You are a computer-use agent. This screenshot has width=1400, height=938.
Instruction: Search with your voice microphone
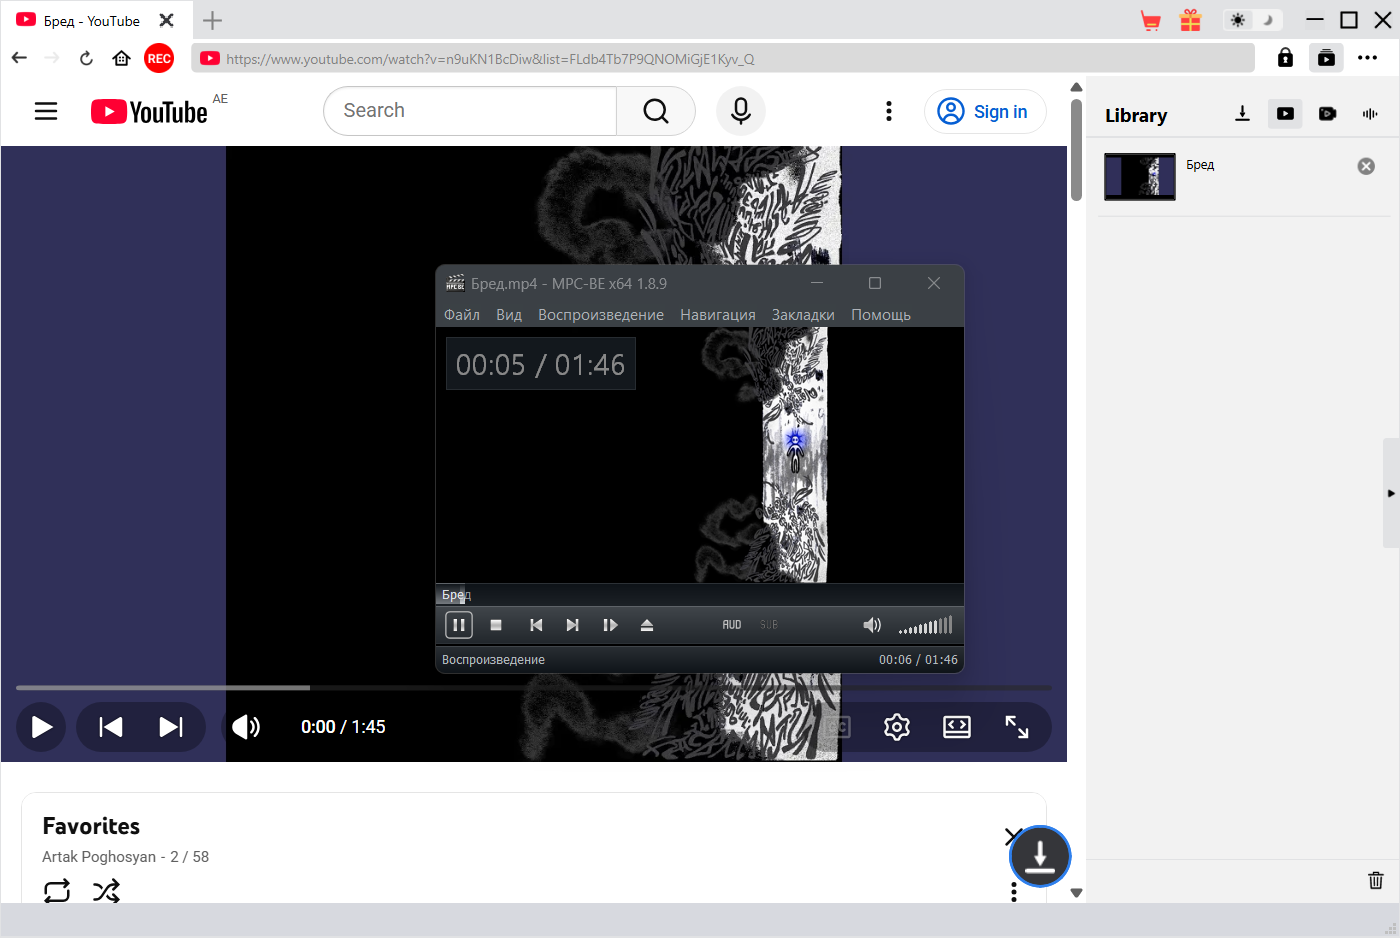(741, 111)
